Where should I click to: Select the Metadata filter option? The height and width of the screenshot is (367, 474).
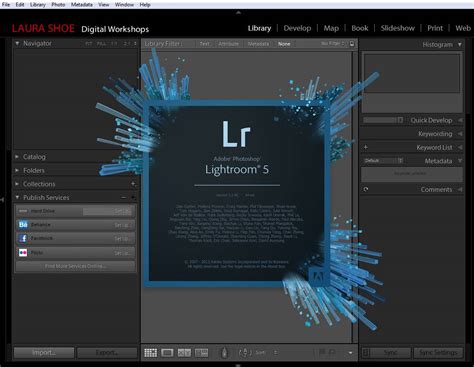[258, 44]
